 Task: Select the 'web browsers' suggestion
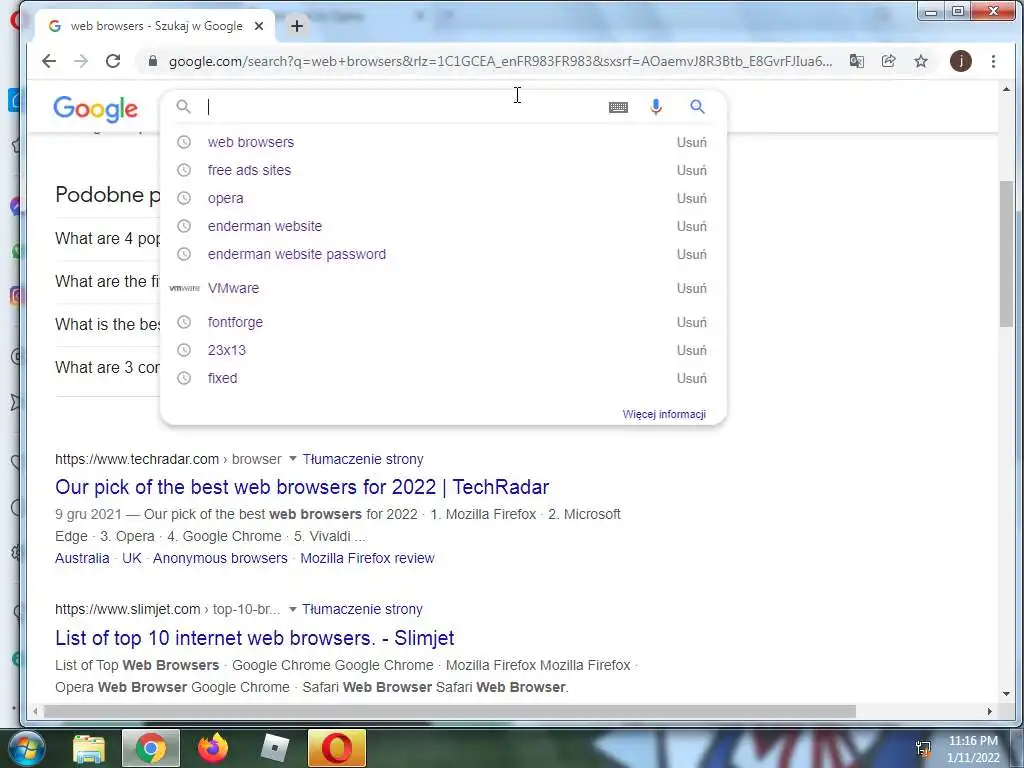pyautogui.click(x=251, y=142)
